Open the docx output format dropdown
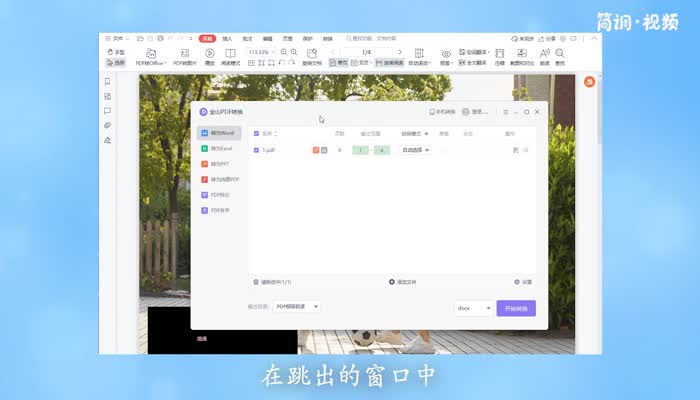This screenshot has height=400, width=700. pyautogui.click(x=474, y=308)
